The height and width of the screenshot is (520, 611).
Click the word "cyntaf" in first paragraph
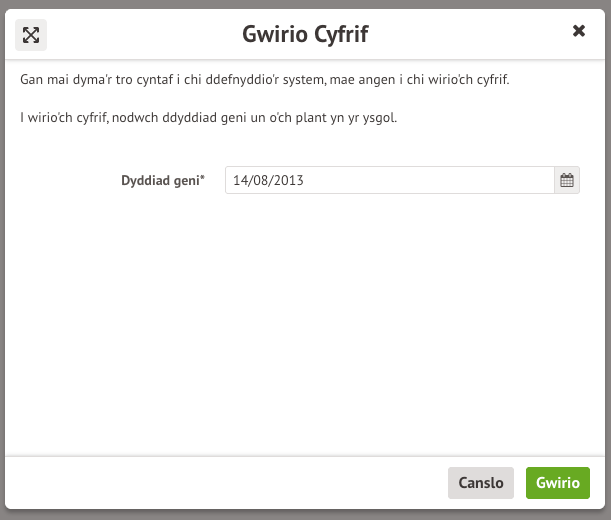point(144,79)
